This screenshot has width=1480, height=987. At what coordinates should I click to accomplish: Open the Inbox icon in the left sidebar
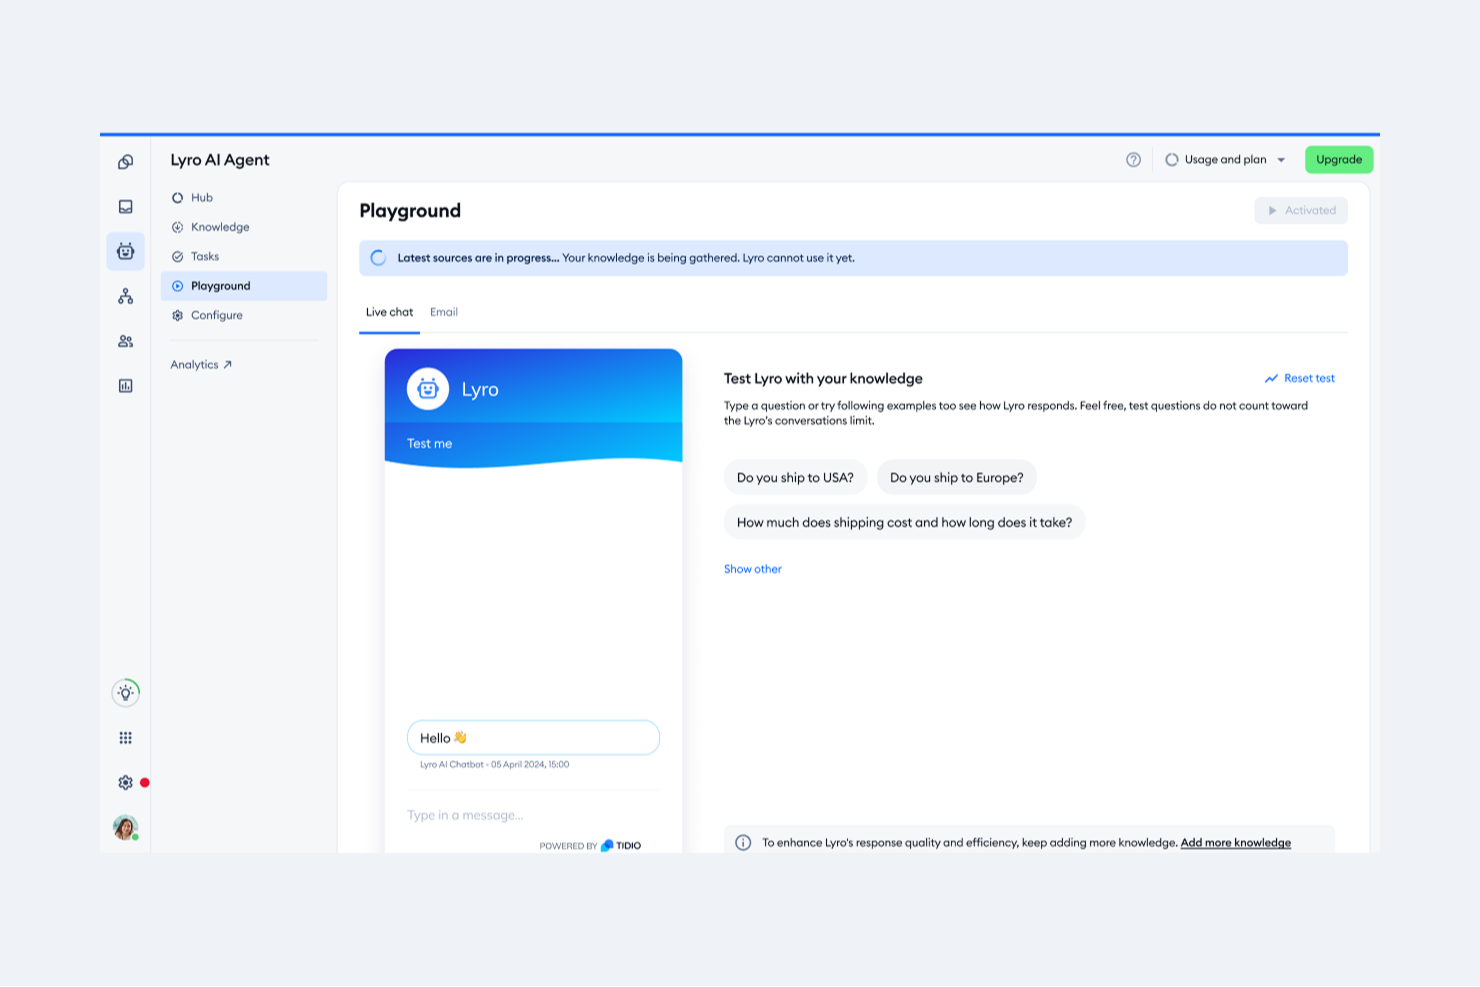click(125, 207)
